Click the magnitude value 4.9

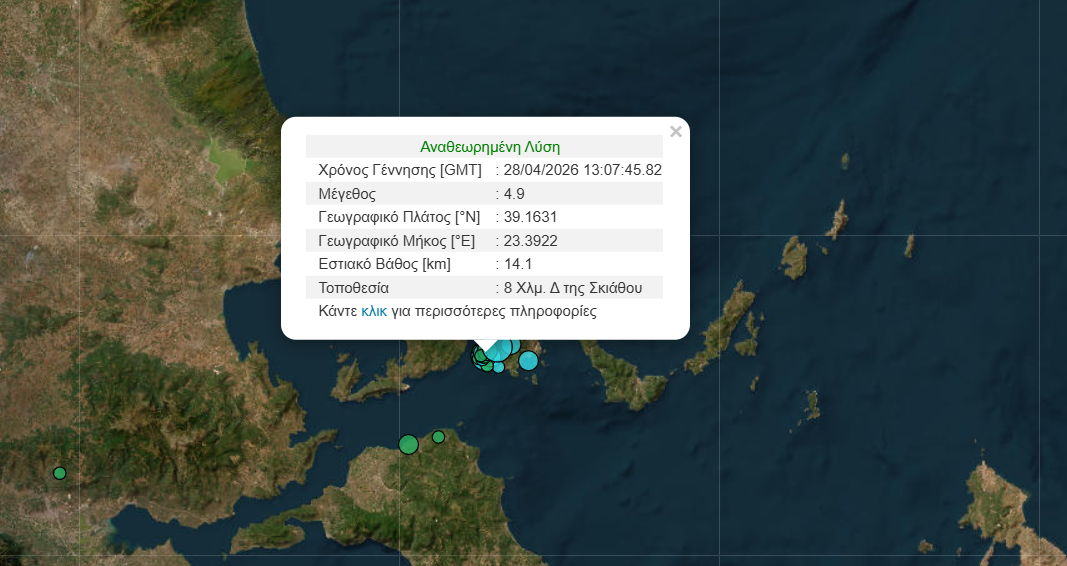point(510,193)
